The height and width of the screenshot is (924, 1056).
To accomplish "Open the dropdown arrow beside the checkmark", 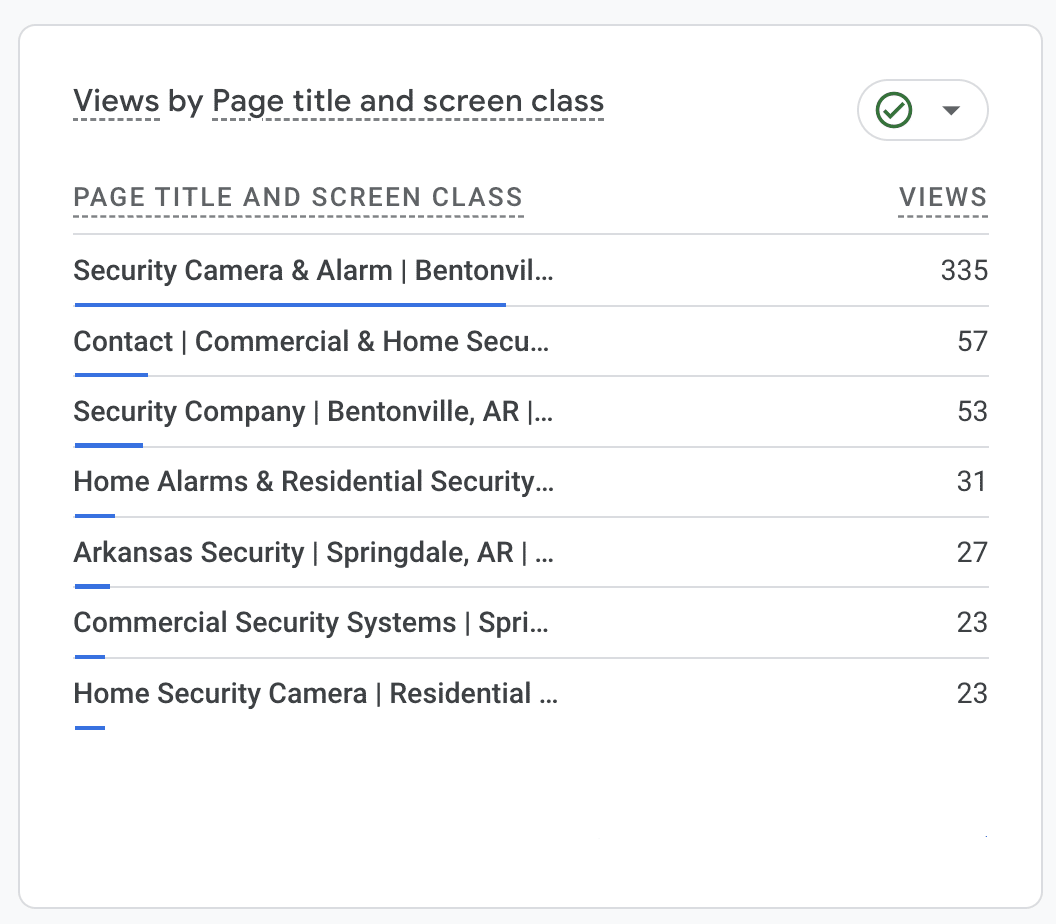I will pyautogui.click(x=951, y=110).
